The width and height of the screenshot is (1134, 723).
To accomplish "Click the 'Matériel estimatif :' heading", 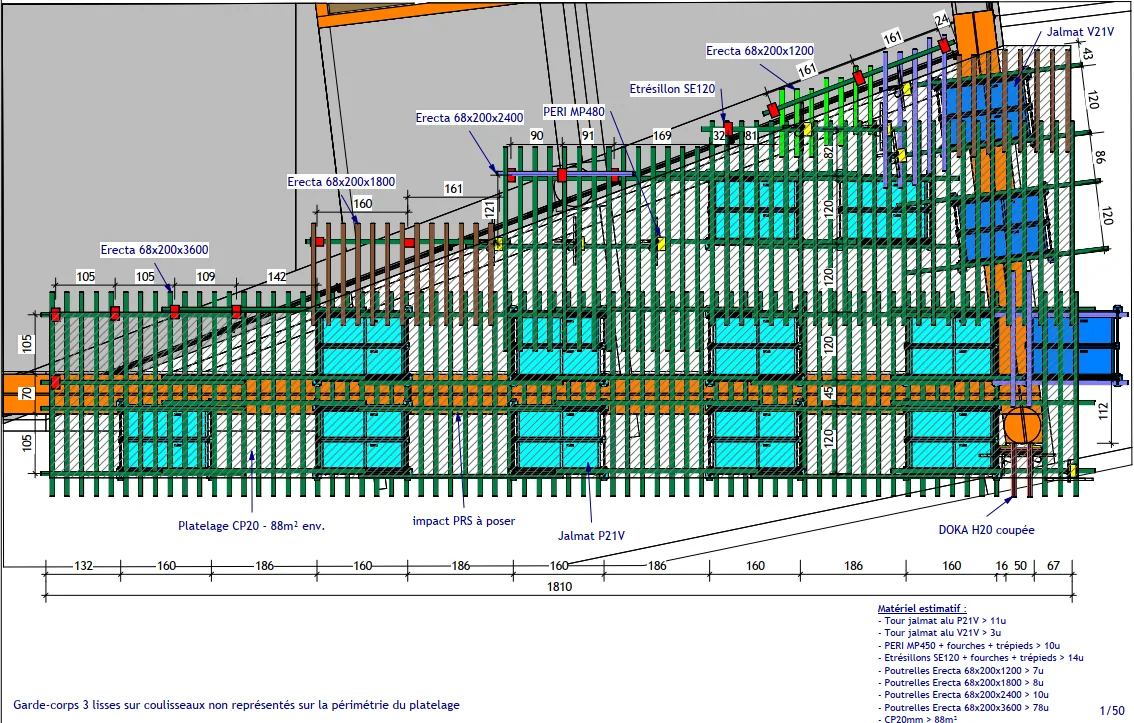I will tap(922, 609).
